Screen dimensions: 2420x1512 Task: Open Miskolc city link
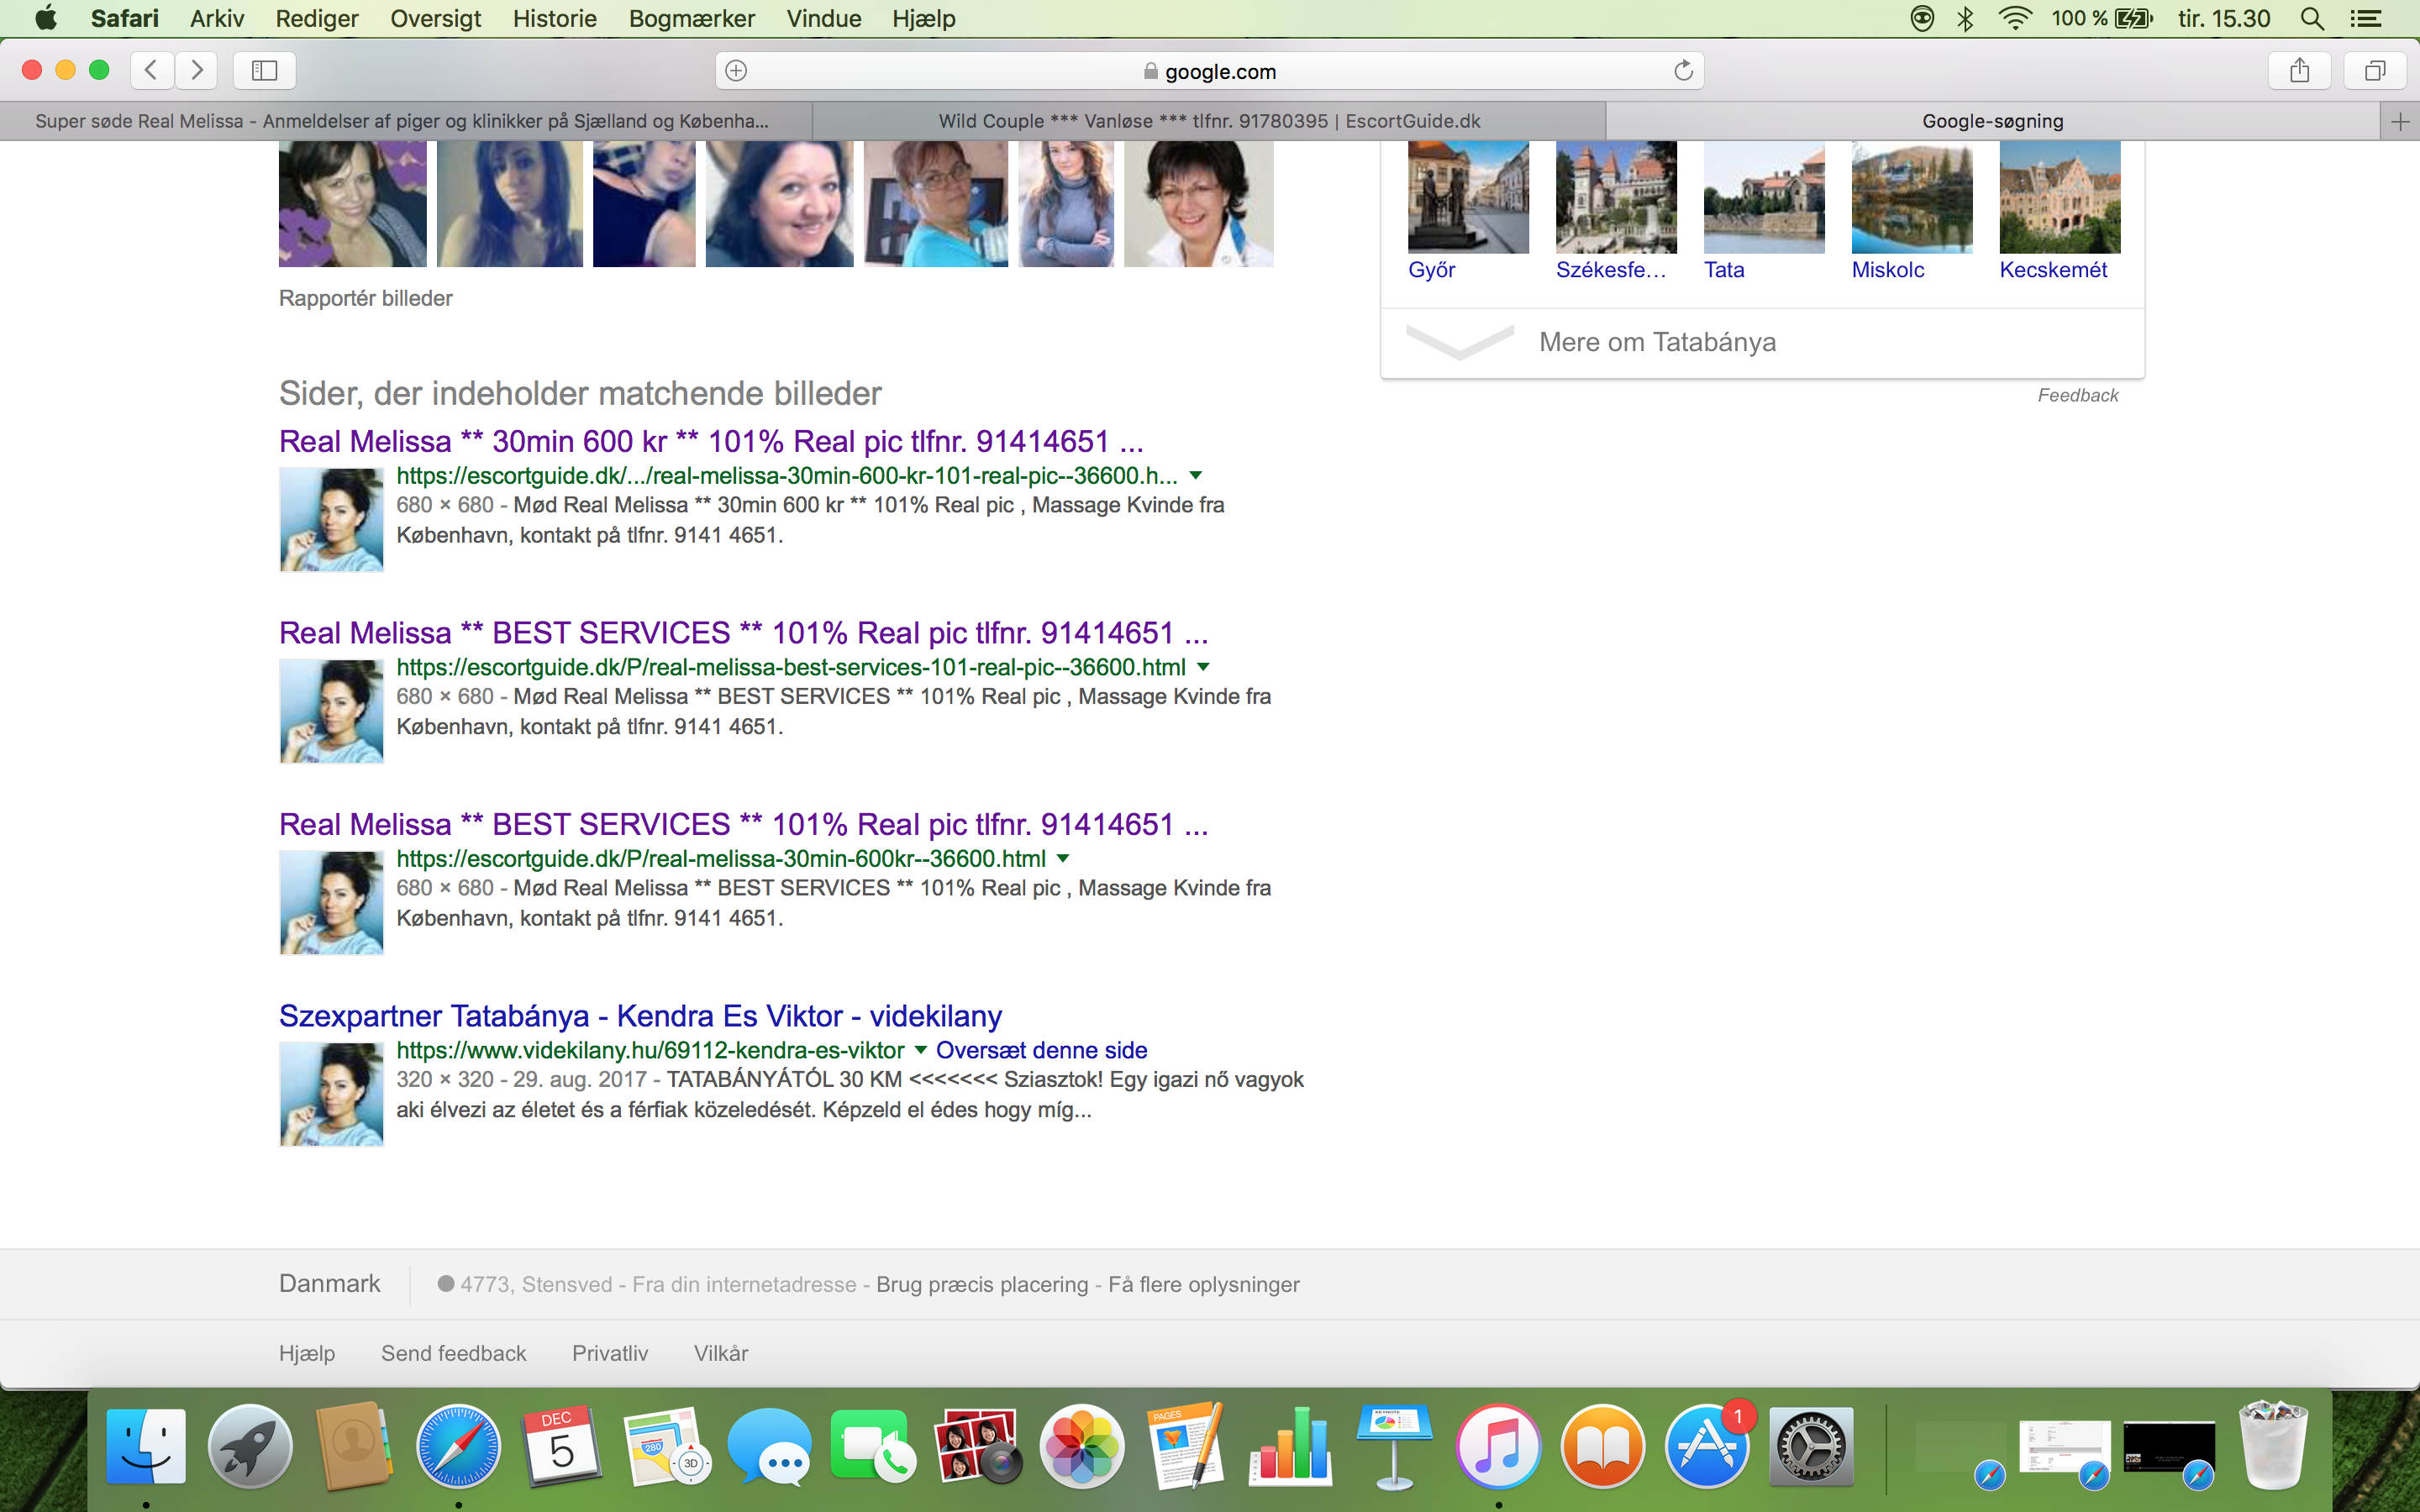[x=1887, y=270]
